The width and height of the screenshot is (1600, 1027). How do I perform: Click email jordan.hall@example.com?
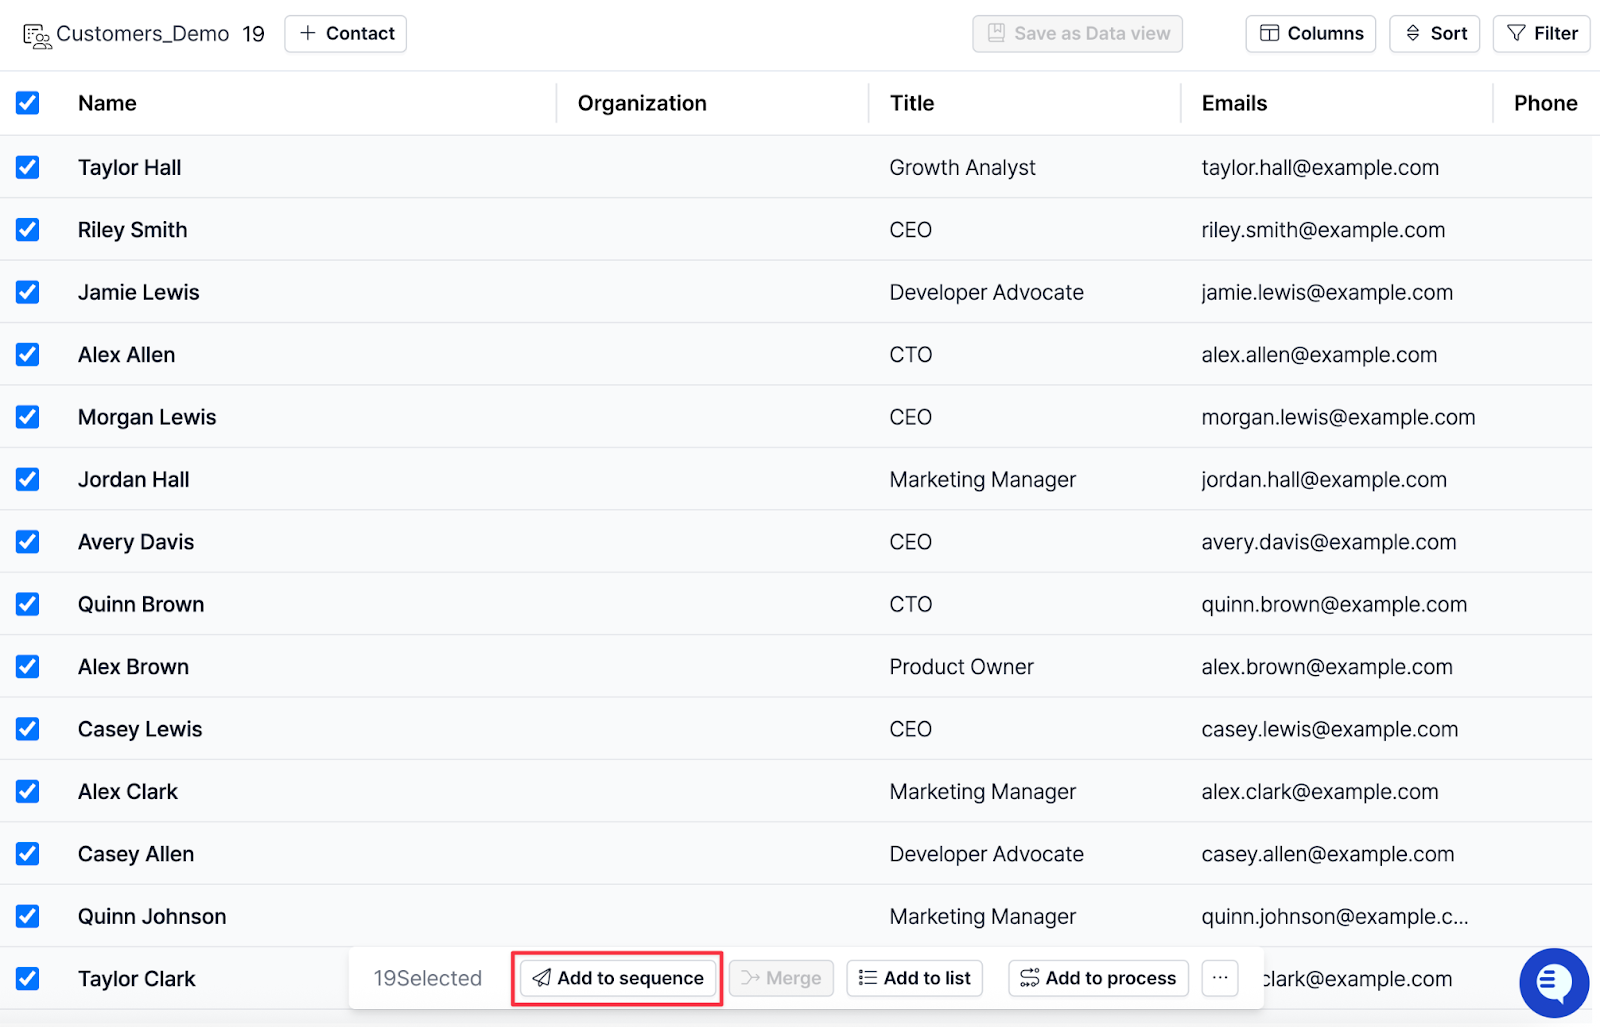(x=1324, y=480)
